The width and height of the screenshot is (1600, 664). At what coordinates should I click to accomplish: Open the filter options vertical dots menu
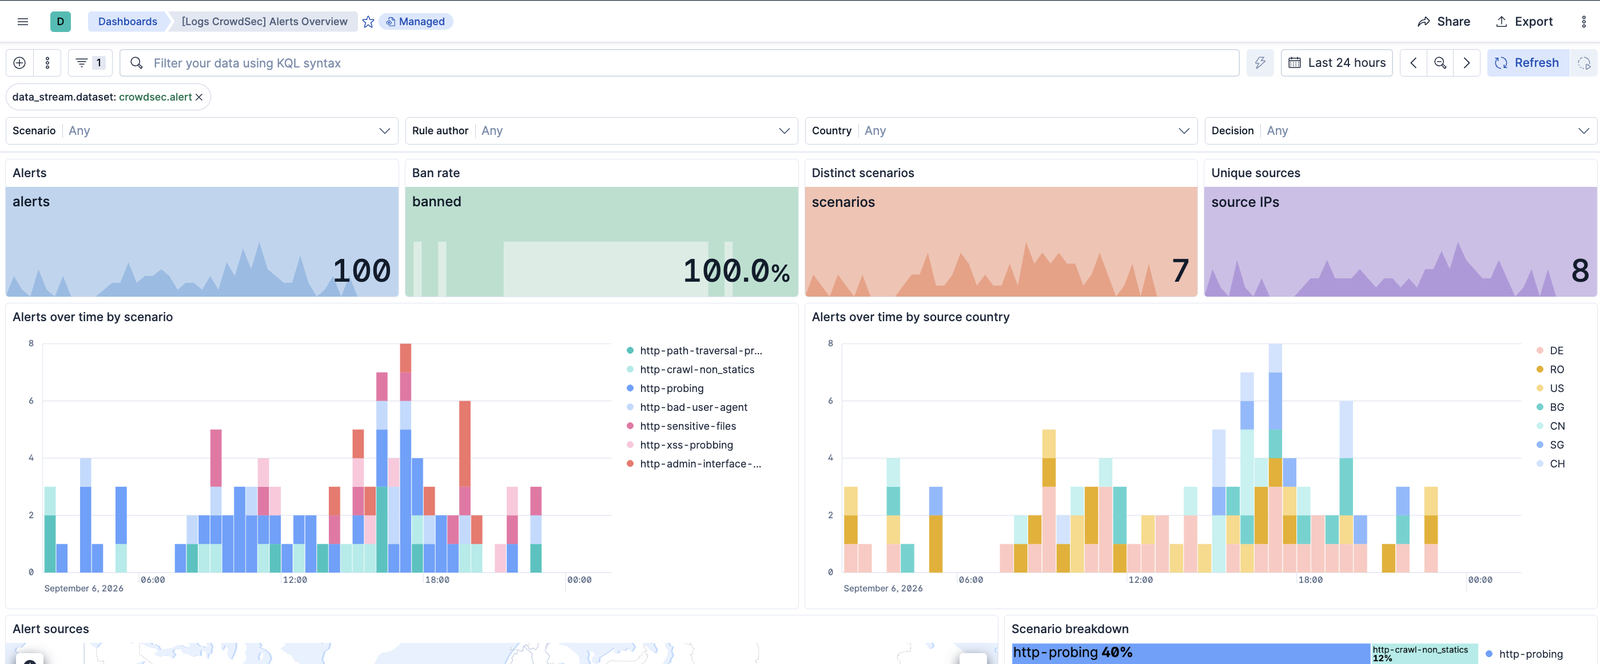[47, 62]
